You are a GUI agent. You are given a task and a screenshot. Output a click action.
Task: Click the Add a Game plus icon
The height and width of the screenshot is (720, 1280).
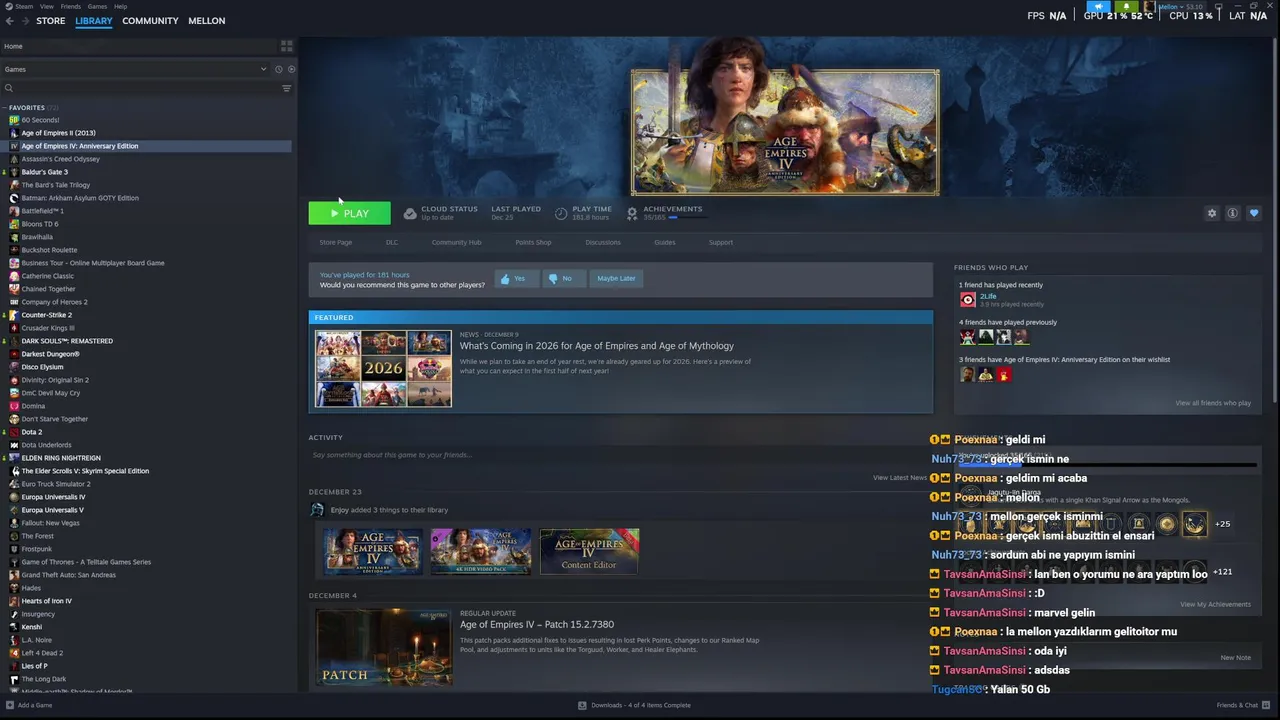[x=10, y=705]
